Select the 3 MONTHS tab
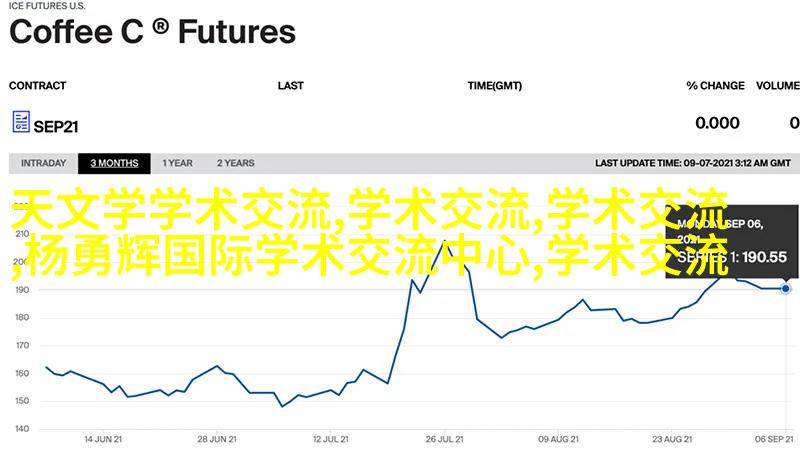 pos(114,163)
